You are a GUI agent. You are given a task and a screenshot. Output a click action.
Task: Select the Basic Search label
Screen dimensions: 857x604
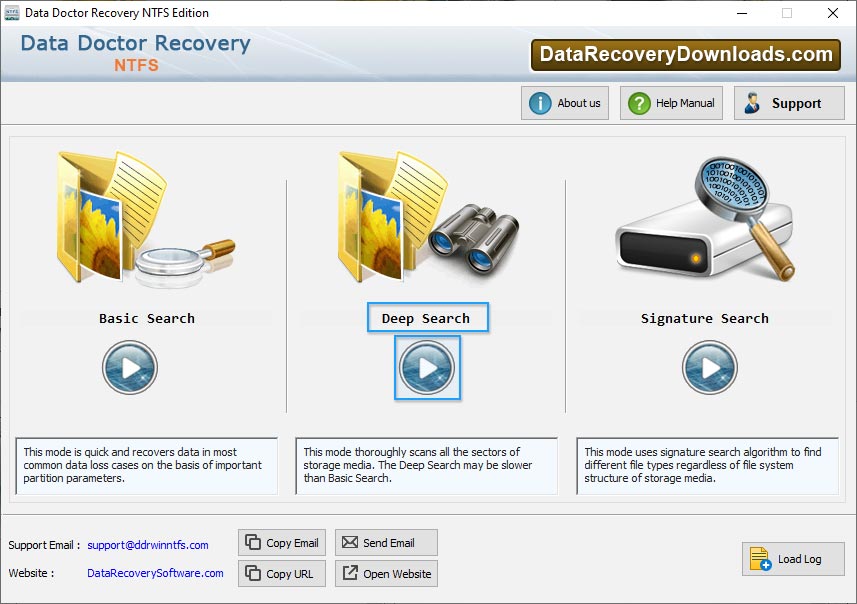tap(146, 319)
